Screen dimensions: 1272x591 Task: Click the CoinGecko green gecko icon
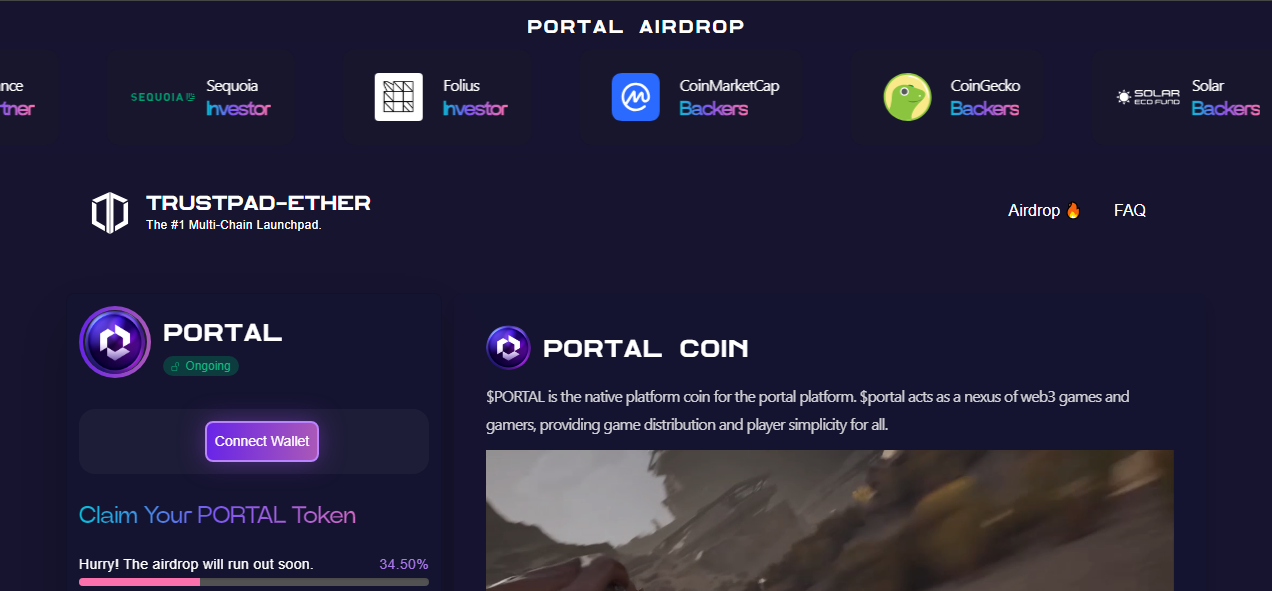(907, 97)
